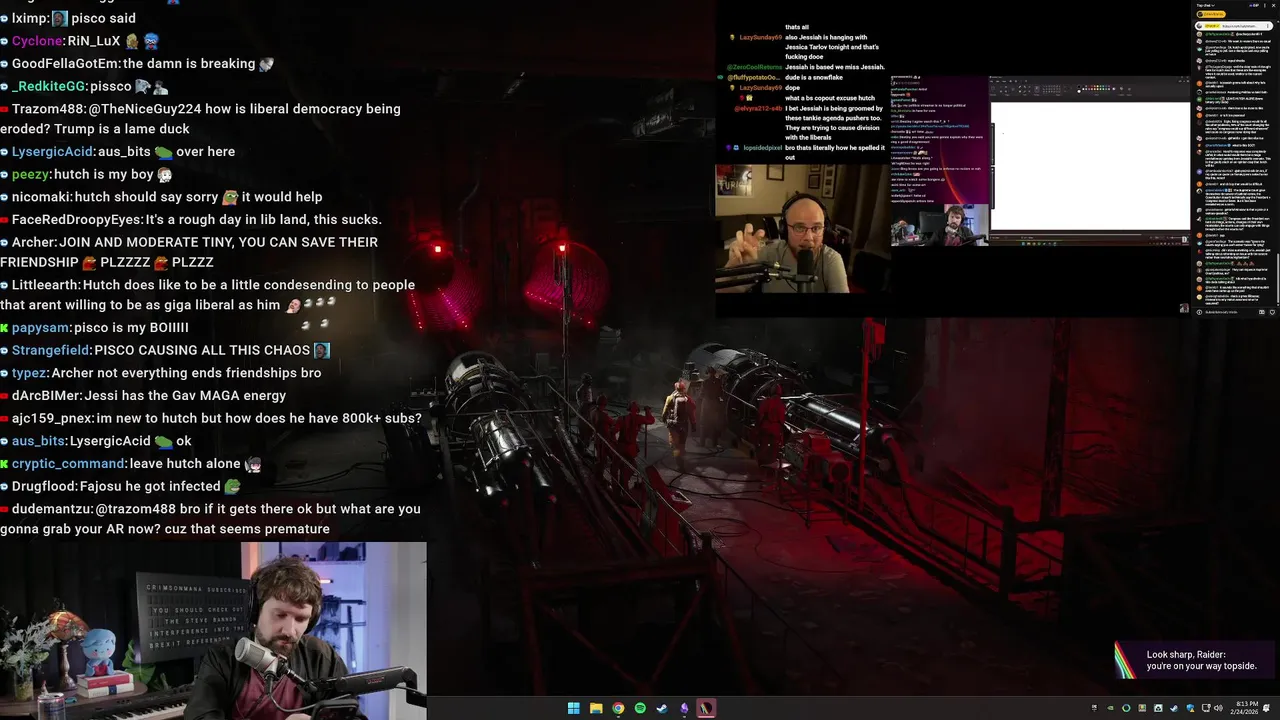The height and width of the screenshot is (720, 1280).
Task: Click 'Drugflood' he got infected message
Action: tap(121, 487)
